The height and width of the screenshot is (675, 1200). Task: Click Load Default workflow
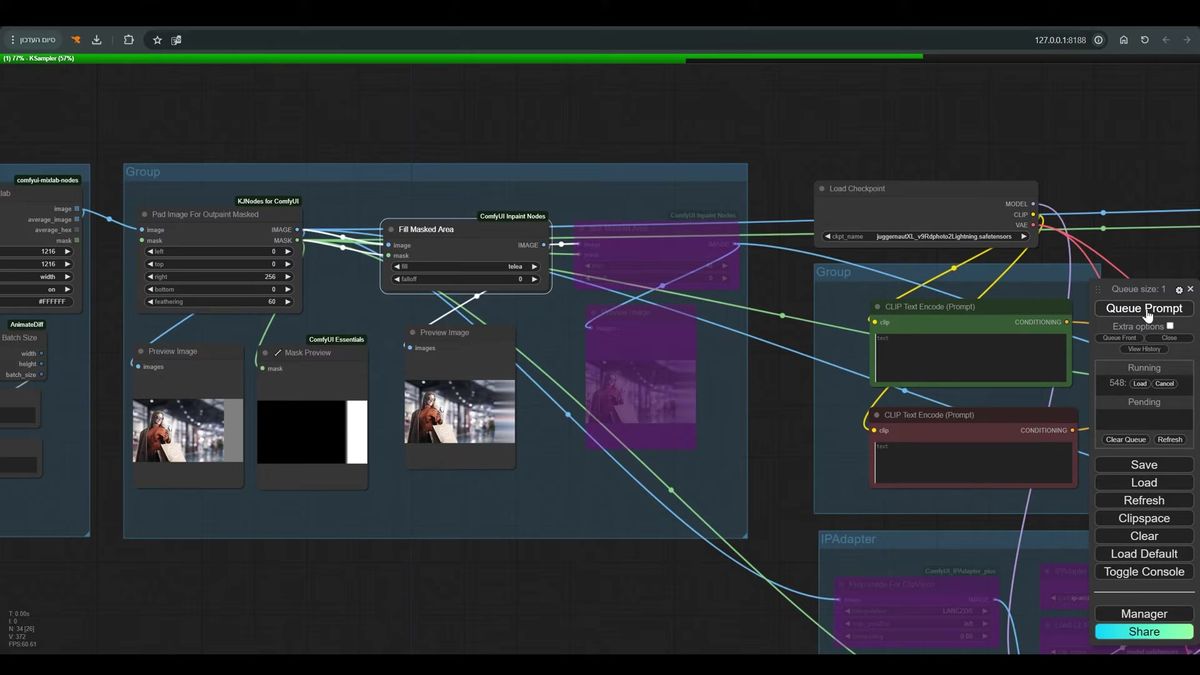(1144, 554)
